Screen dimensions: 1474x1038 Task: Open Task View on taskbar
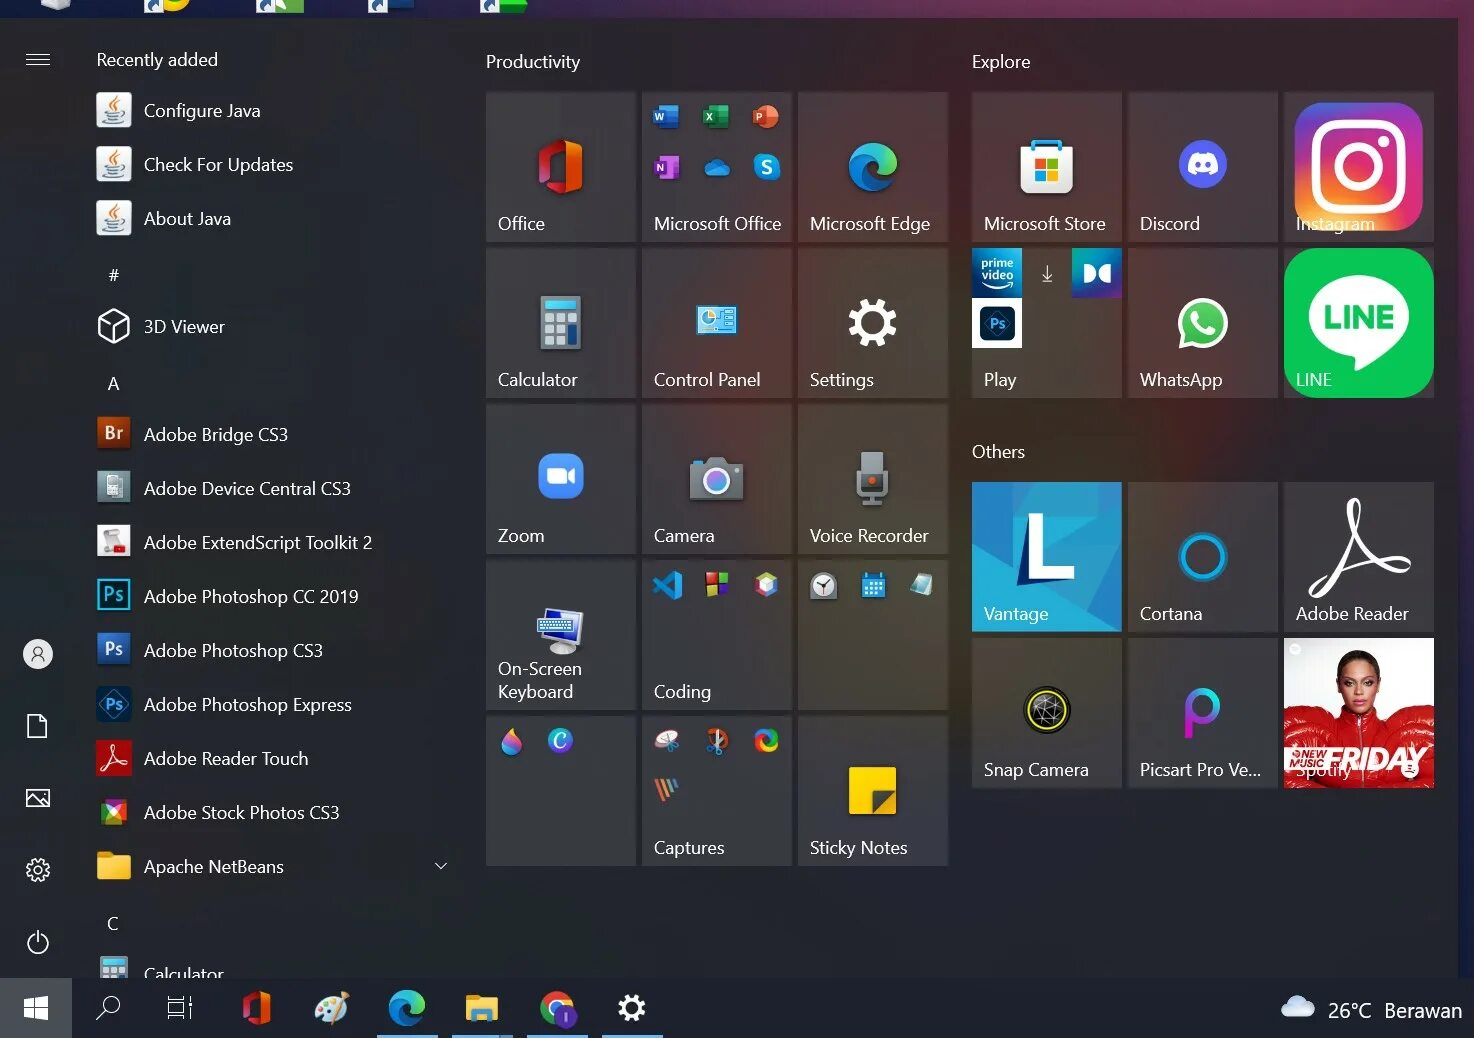[180, 1008]
